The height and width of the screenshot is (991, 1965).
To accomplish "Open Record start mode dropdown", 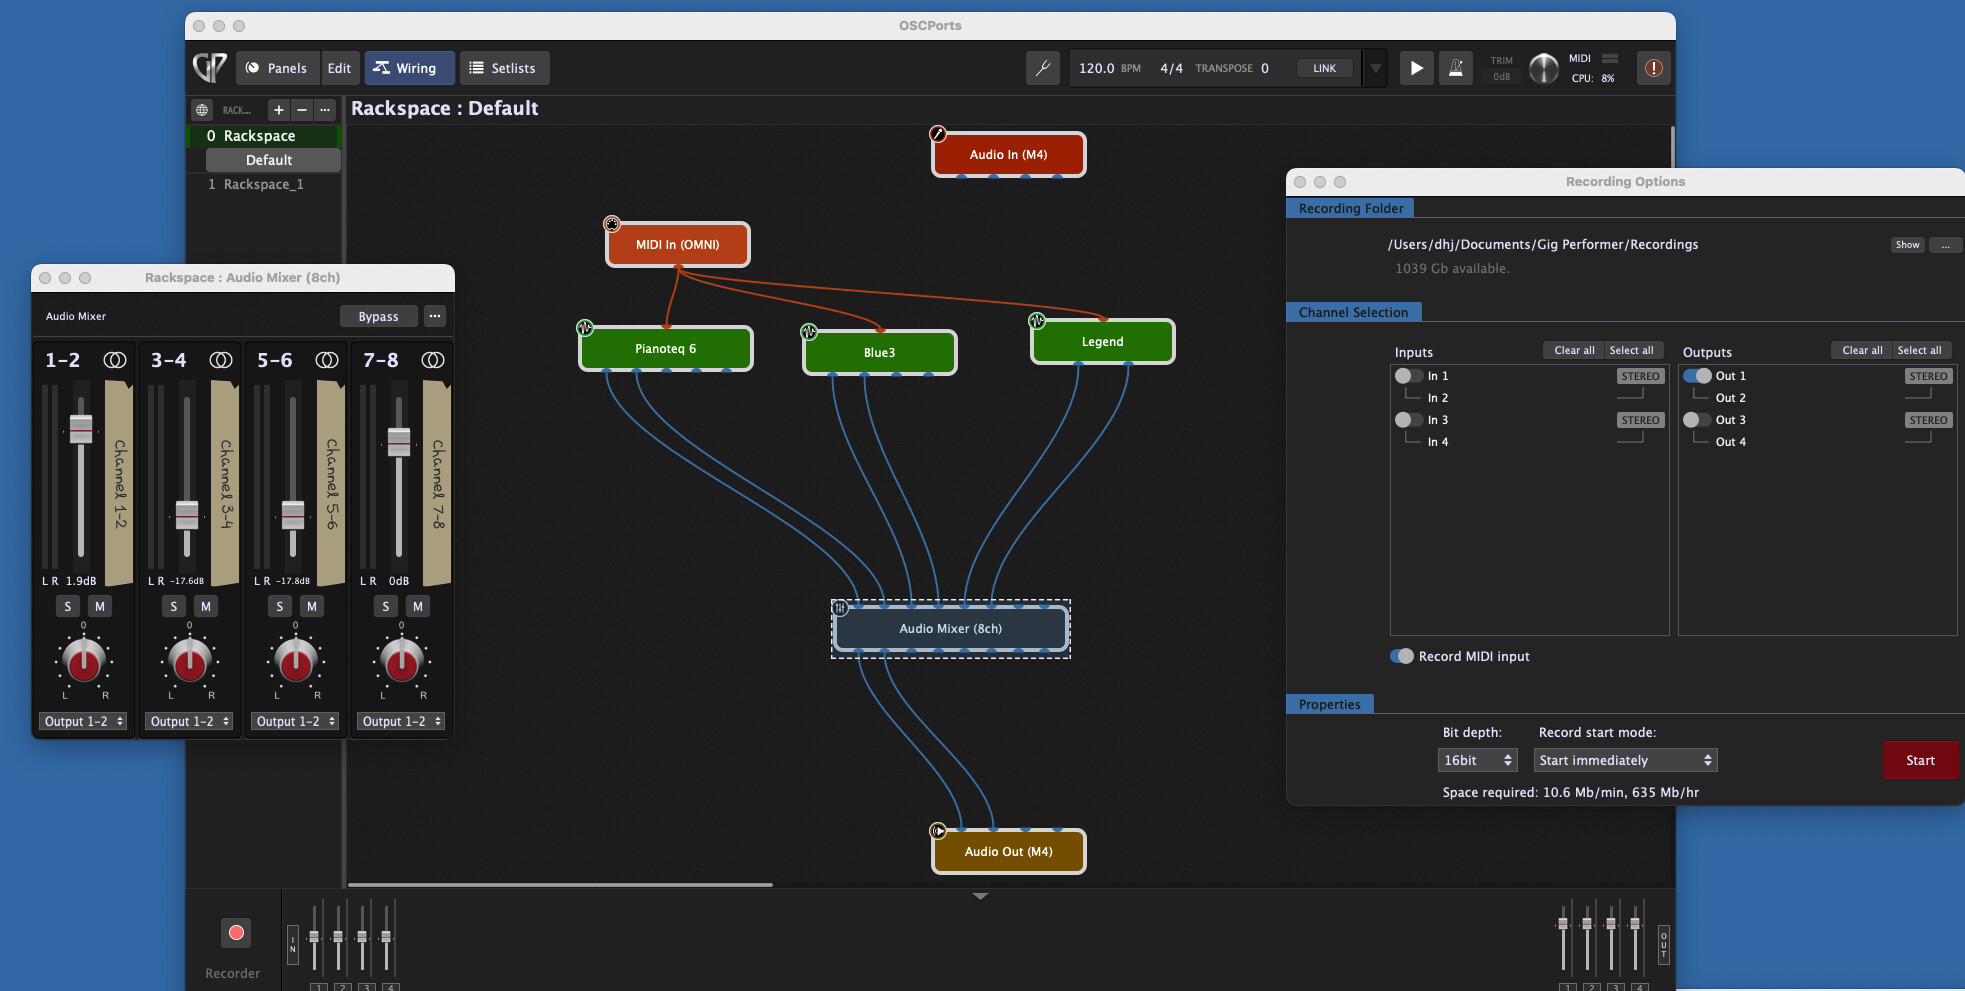I will coord(1625,760).
